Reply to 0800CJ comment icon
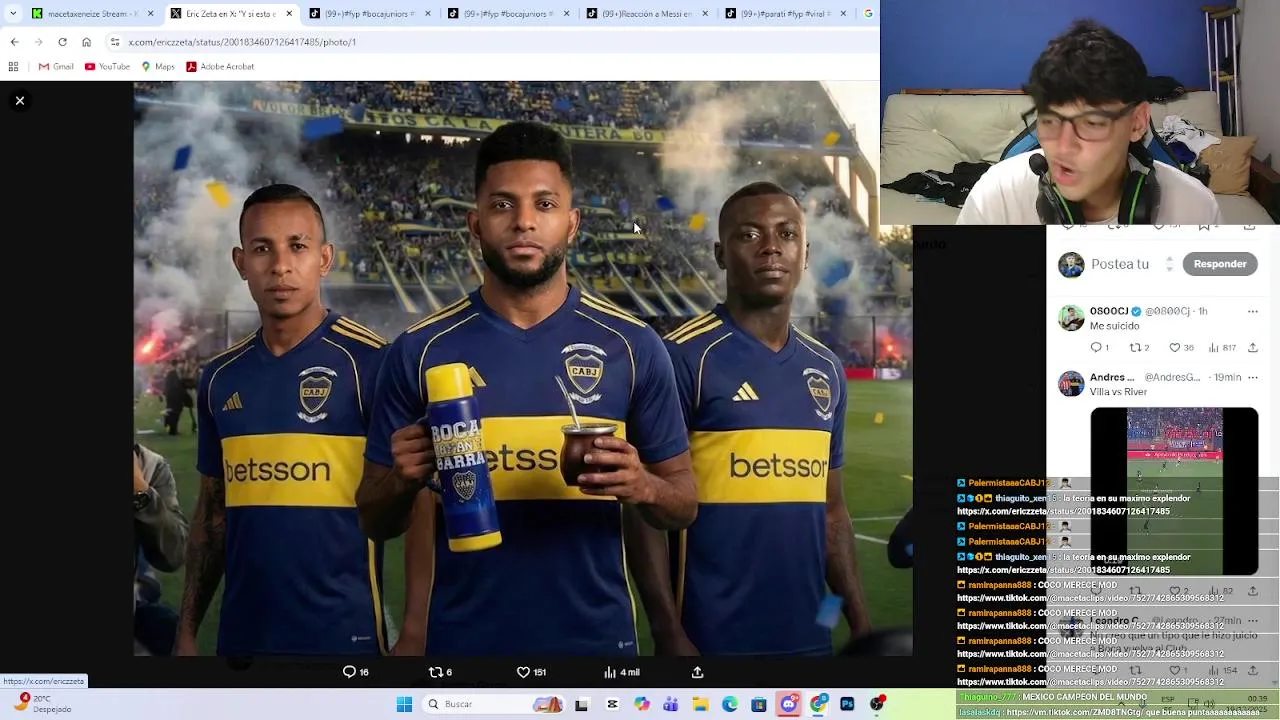The image size is (1280, 720). tap(1097, 347)
